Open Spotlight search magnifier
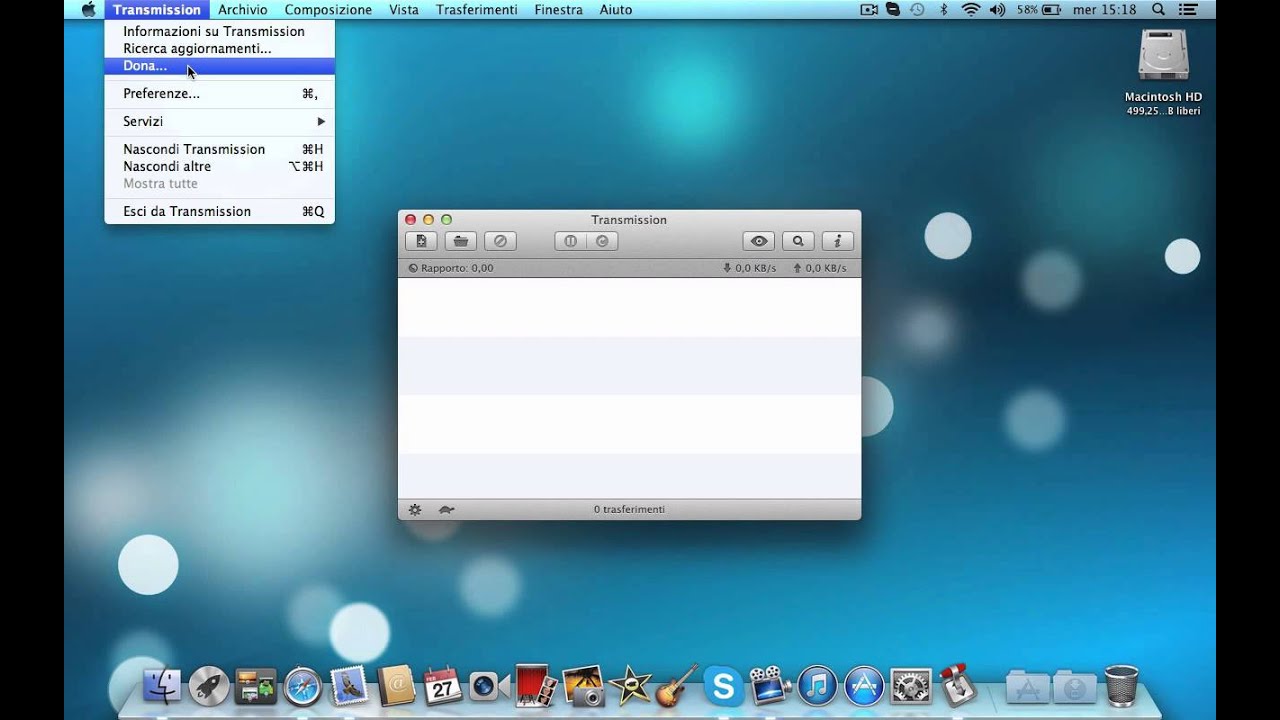Screen dimensions: 1280x720 1158,9
